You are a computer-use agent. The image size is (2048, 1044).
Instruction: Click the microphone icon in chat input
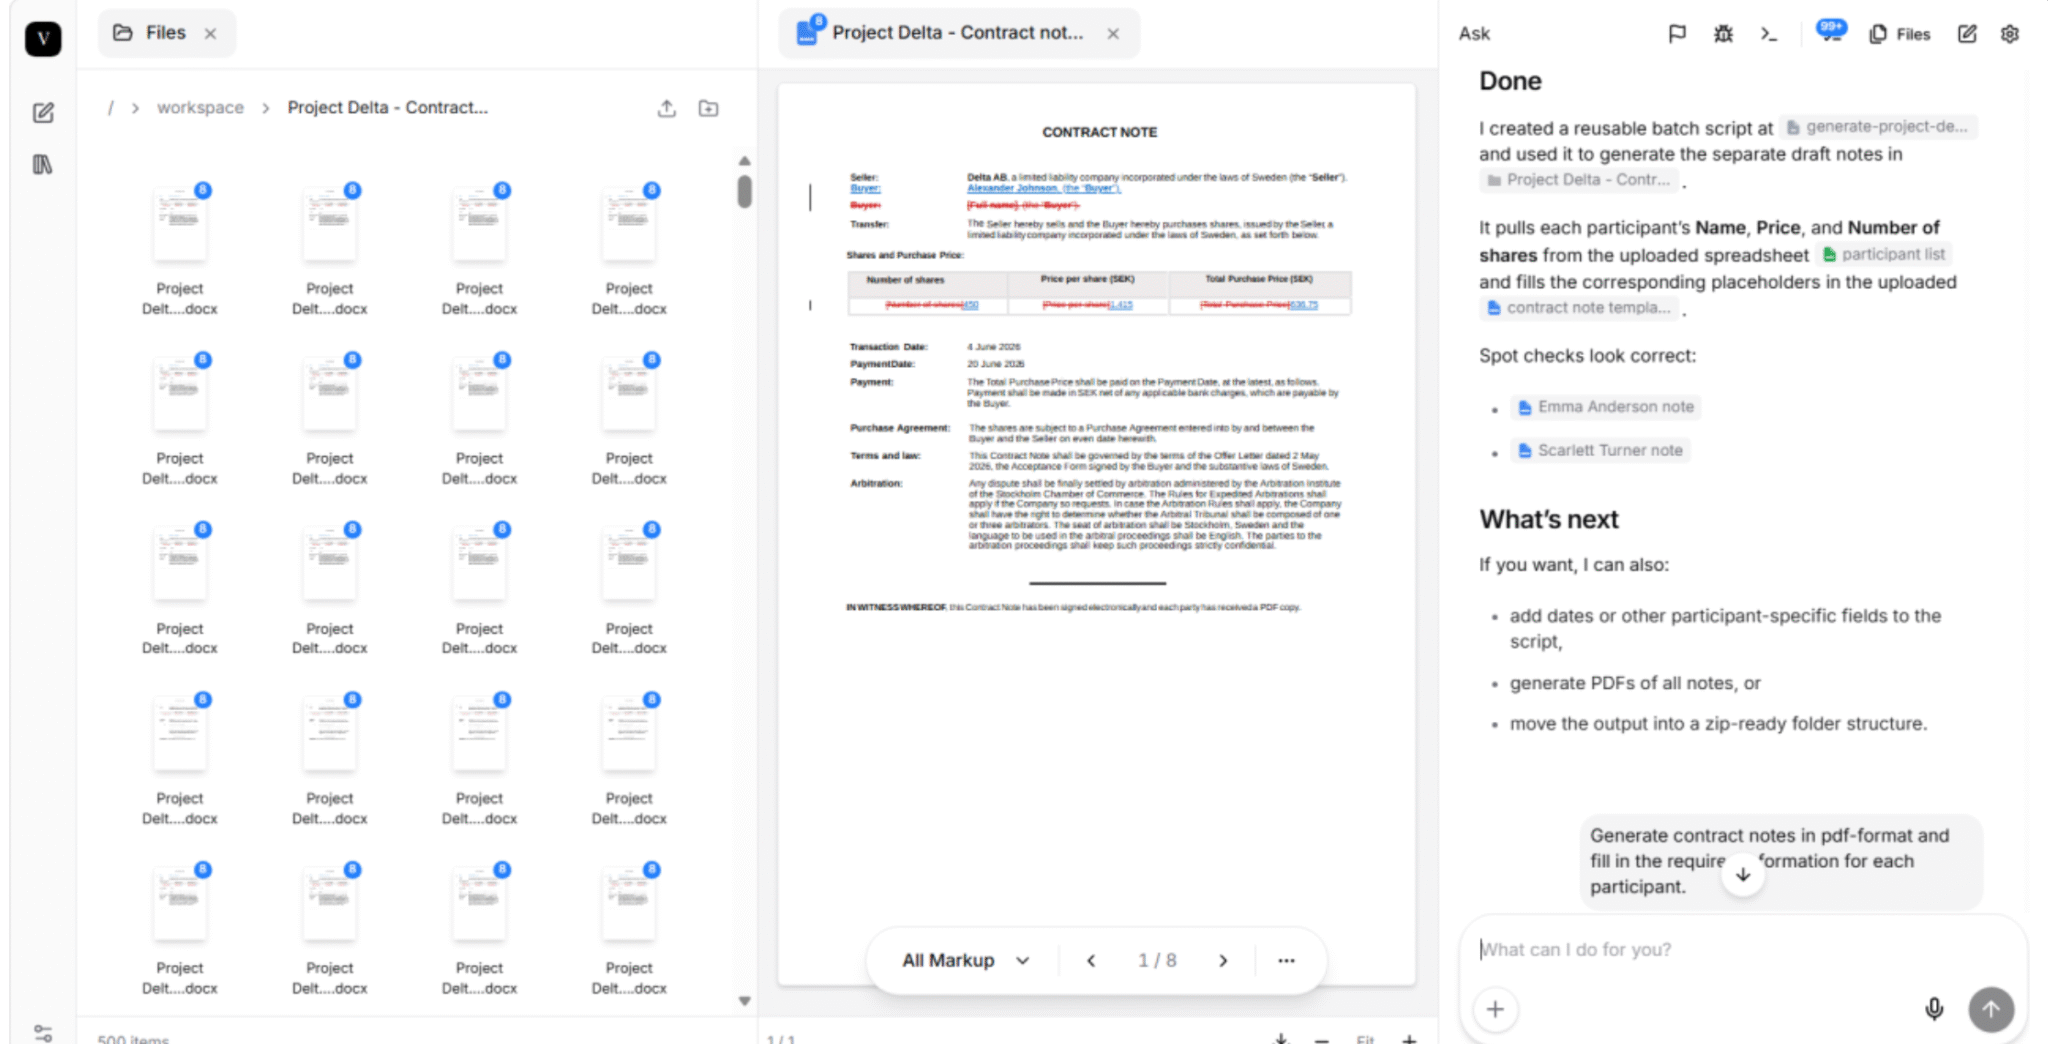pos(1934,1009)
